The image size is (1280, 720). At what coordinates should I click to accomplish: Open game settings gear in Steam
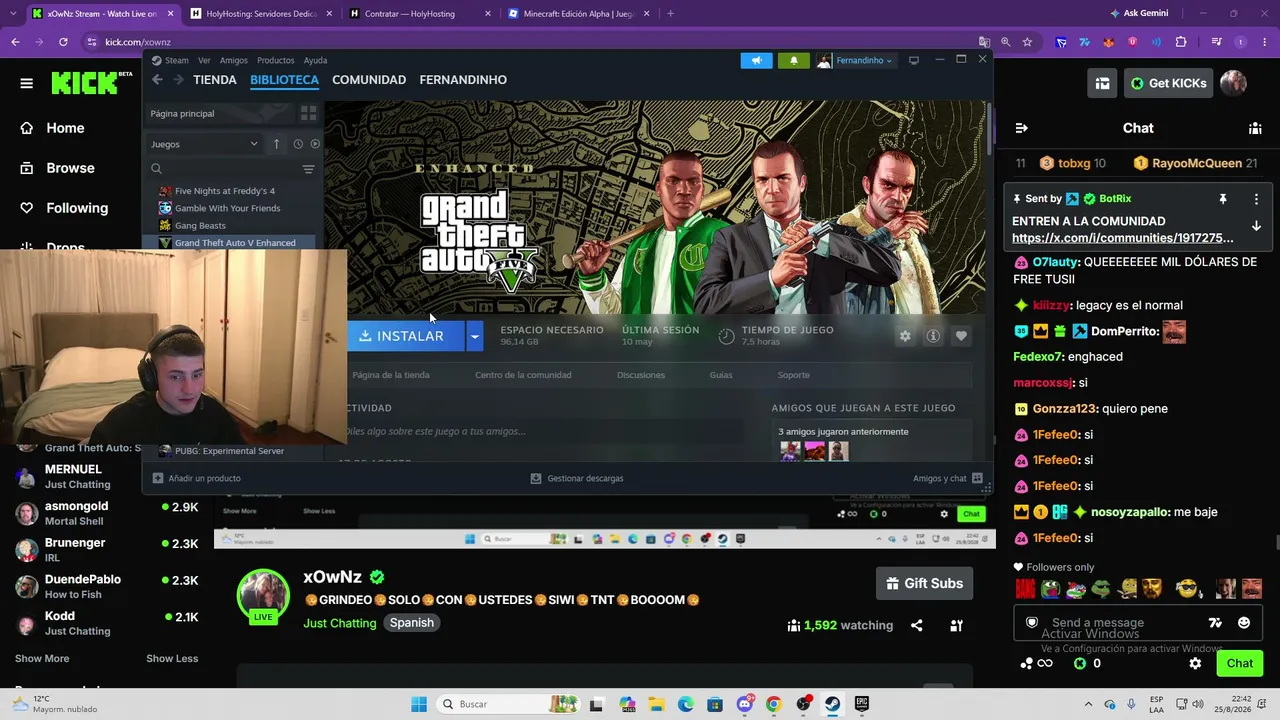tap(905, 336)
